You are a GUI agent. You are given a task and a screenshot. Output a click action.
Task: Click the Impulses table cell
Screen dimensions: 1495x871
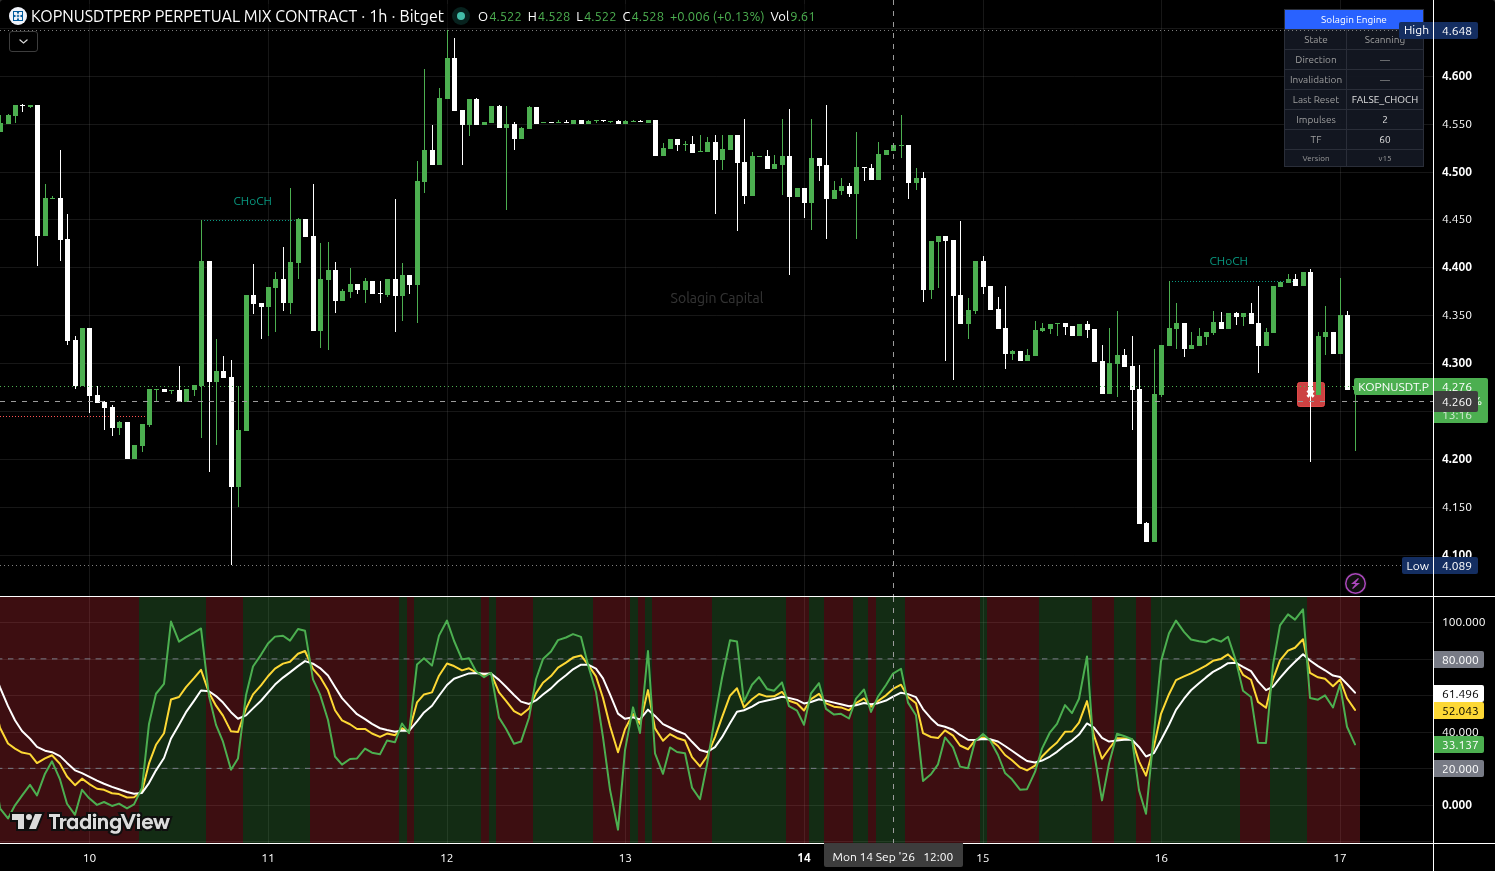1315,119
